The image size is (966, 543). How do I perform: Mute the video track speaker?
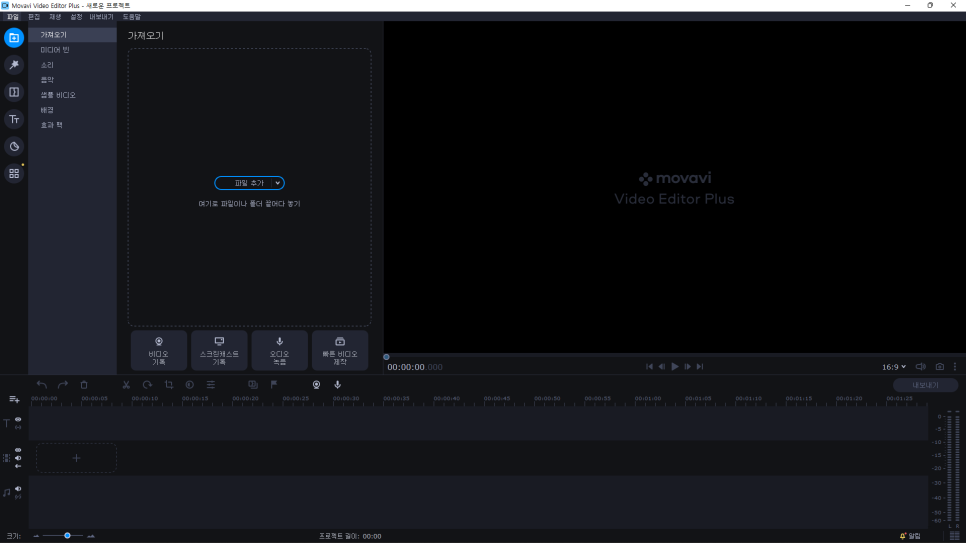point(18,458)
